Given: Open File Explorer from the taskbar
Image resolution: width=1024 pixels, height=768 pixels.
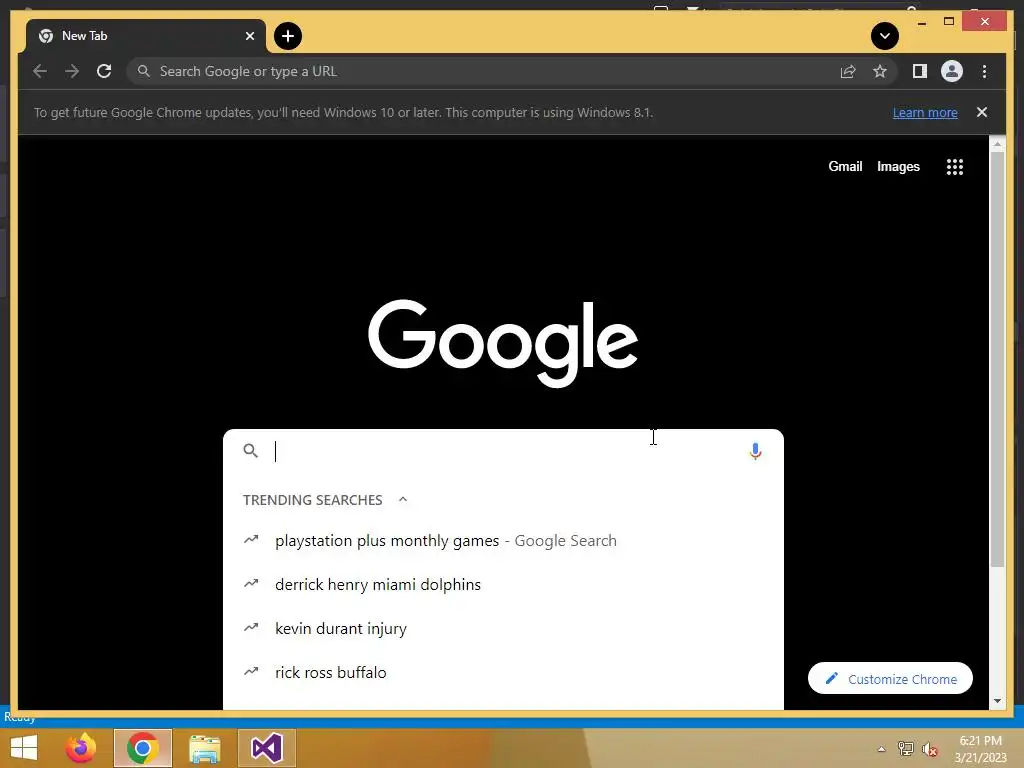Looking at the screenshot, I should tap(204, 748).
